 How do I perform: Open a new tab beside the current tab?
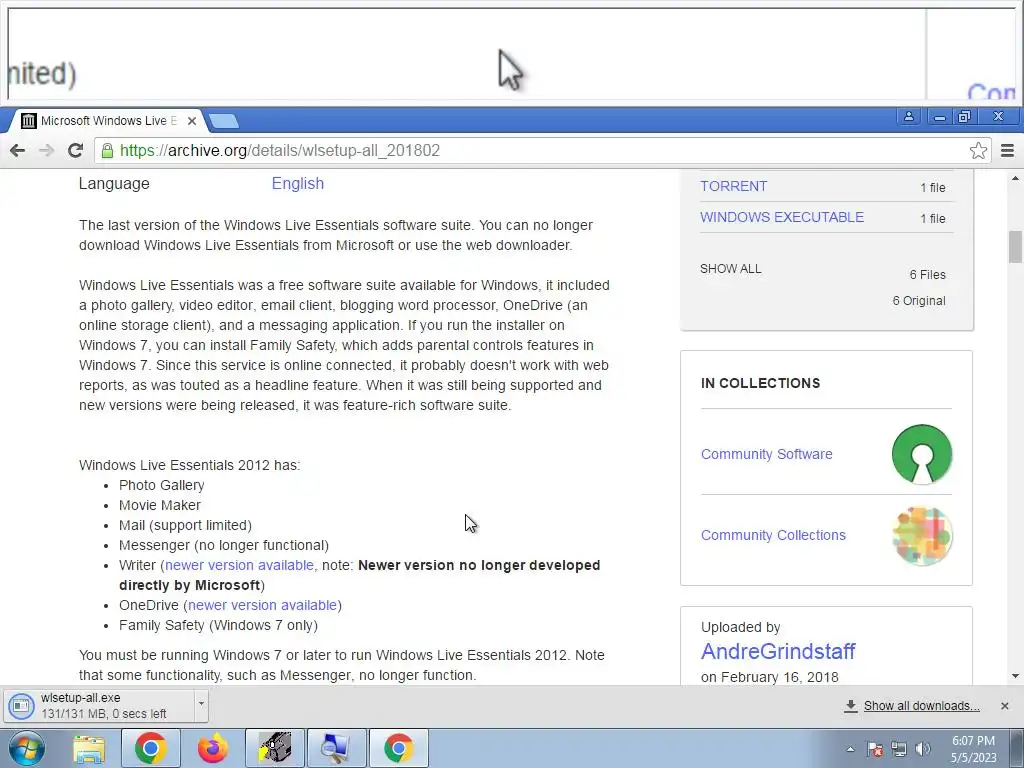224,121
